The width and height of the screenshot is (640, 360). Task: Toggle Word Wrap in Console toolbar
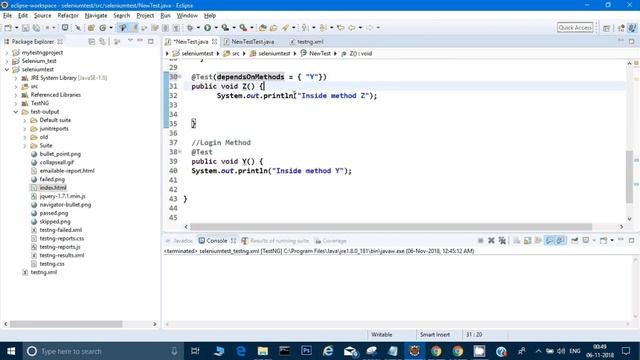click(538, 240)
